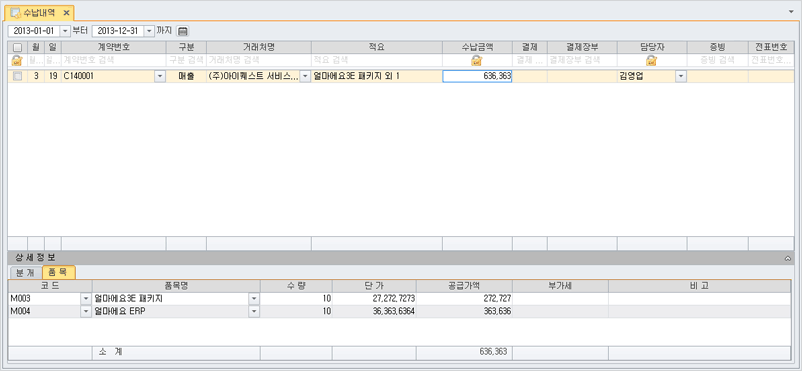Select the 얼마에요3E 패키지 외 1 cell
The height and width of the screenshot is (371, 802).
tap(377, 76)
